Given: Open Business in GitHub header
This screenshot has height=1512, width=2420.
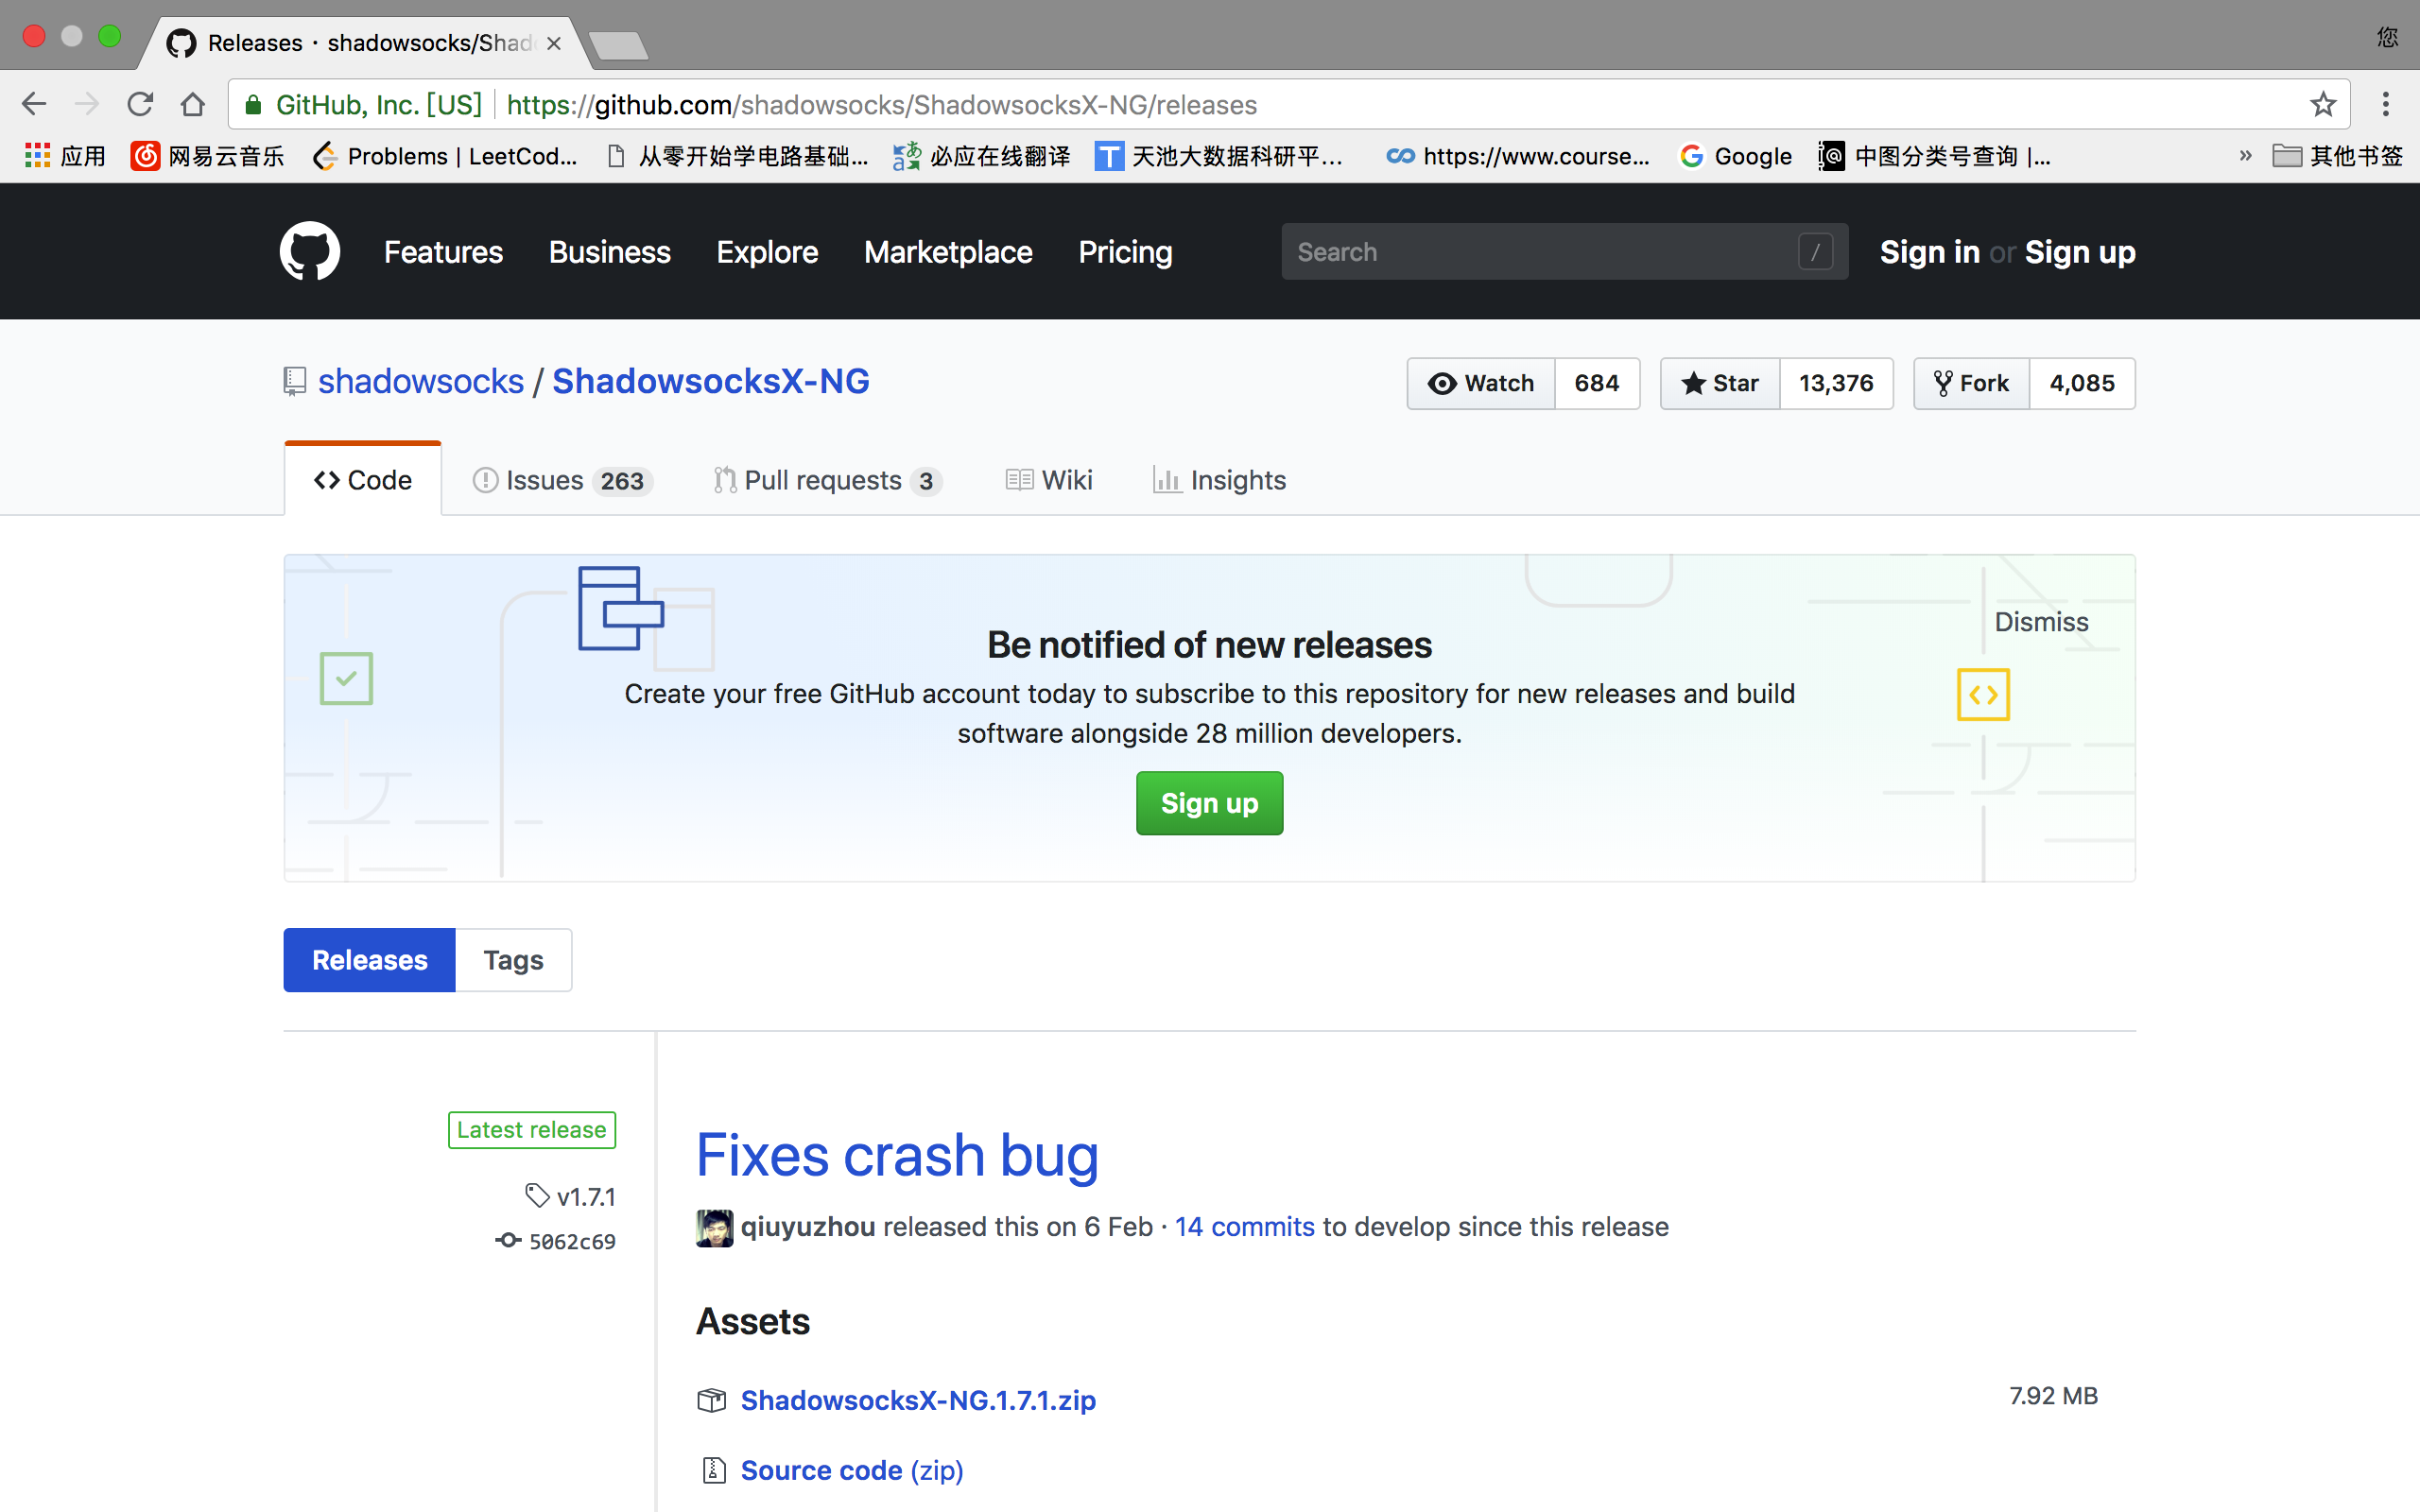Looking at the screenshot, I should coord(609,252).
